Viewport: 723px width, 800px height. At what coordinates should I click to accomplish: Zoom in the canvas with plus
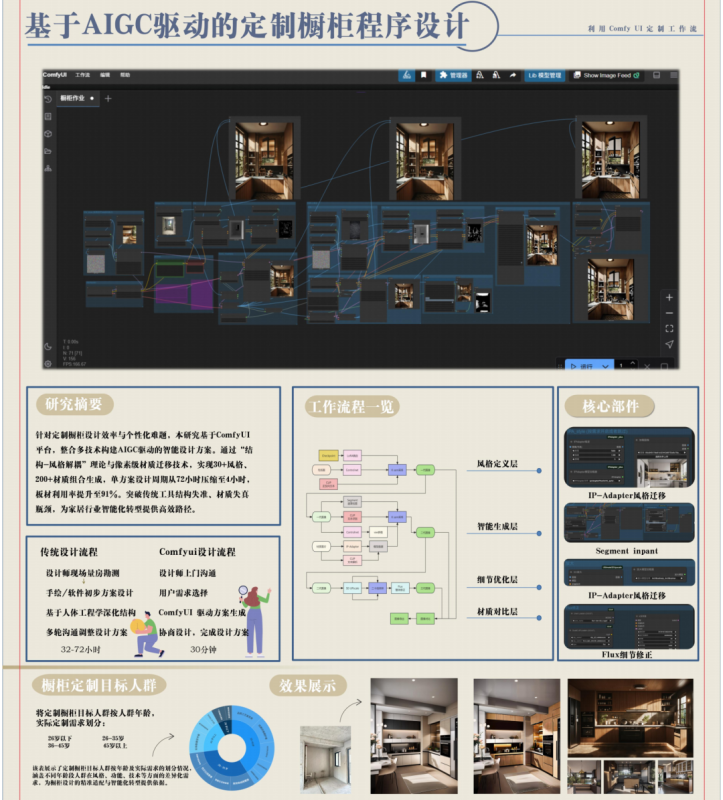click(x=669, y=297)
